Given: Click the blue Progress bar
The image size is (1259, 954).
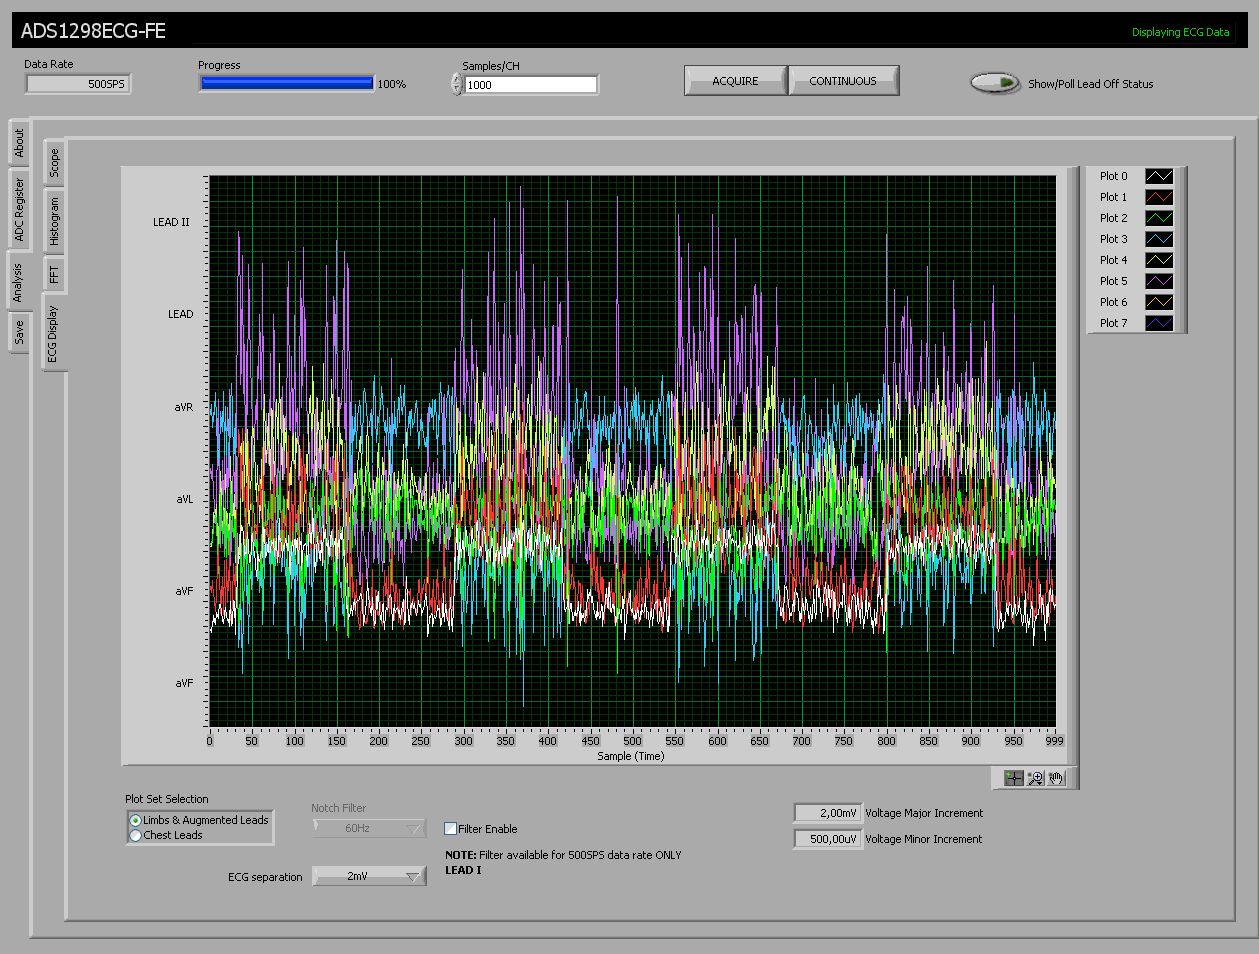Looking at the screenshot, I should [285, 84].
